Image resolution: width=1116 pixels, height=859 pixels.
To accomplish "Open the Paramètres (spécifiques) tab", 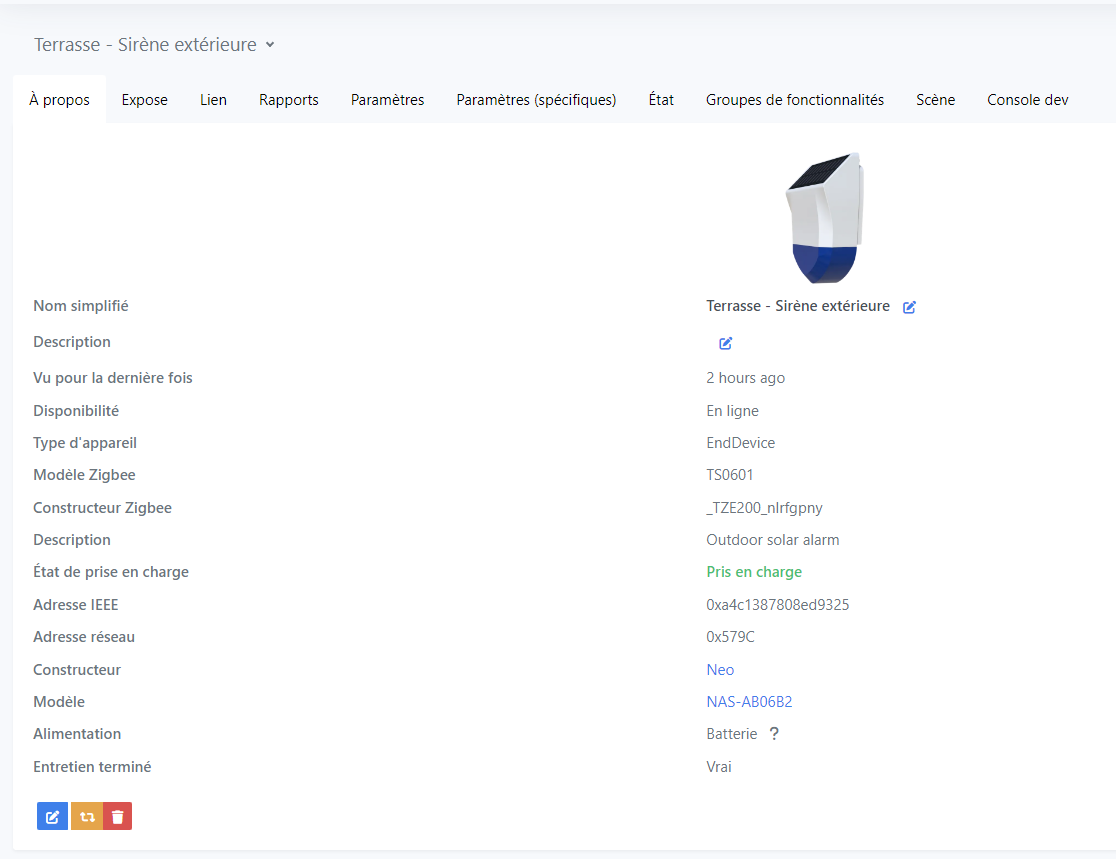I will click(536, 100).
